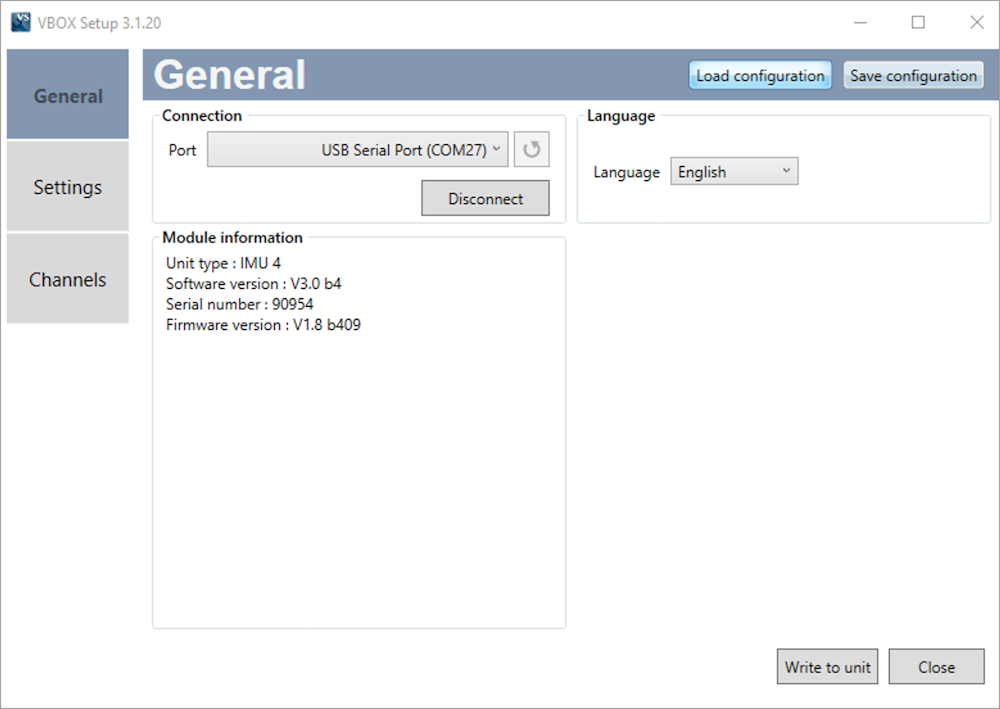Close the window with the title bar X
The image size is (1000, 709).
pyautogui.click(x=976, y=22)
